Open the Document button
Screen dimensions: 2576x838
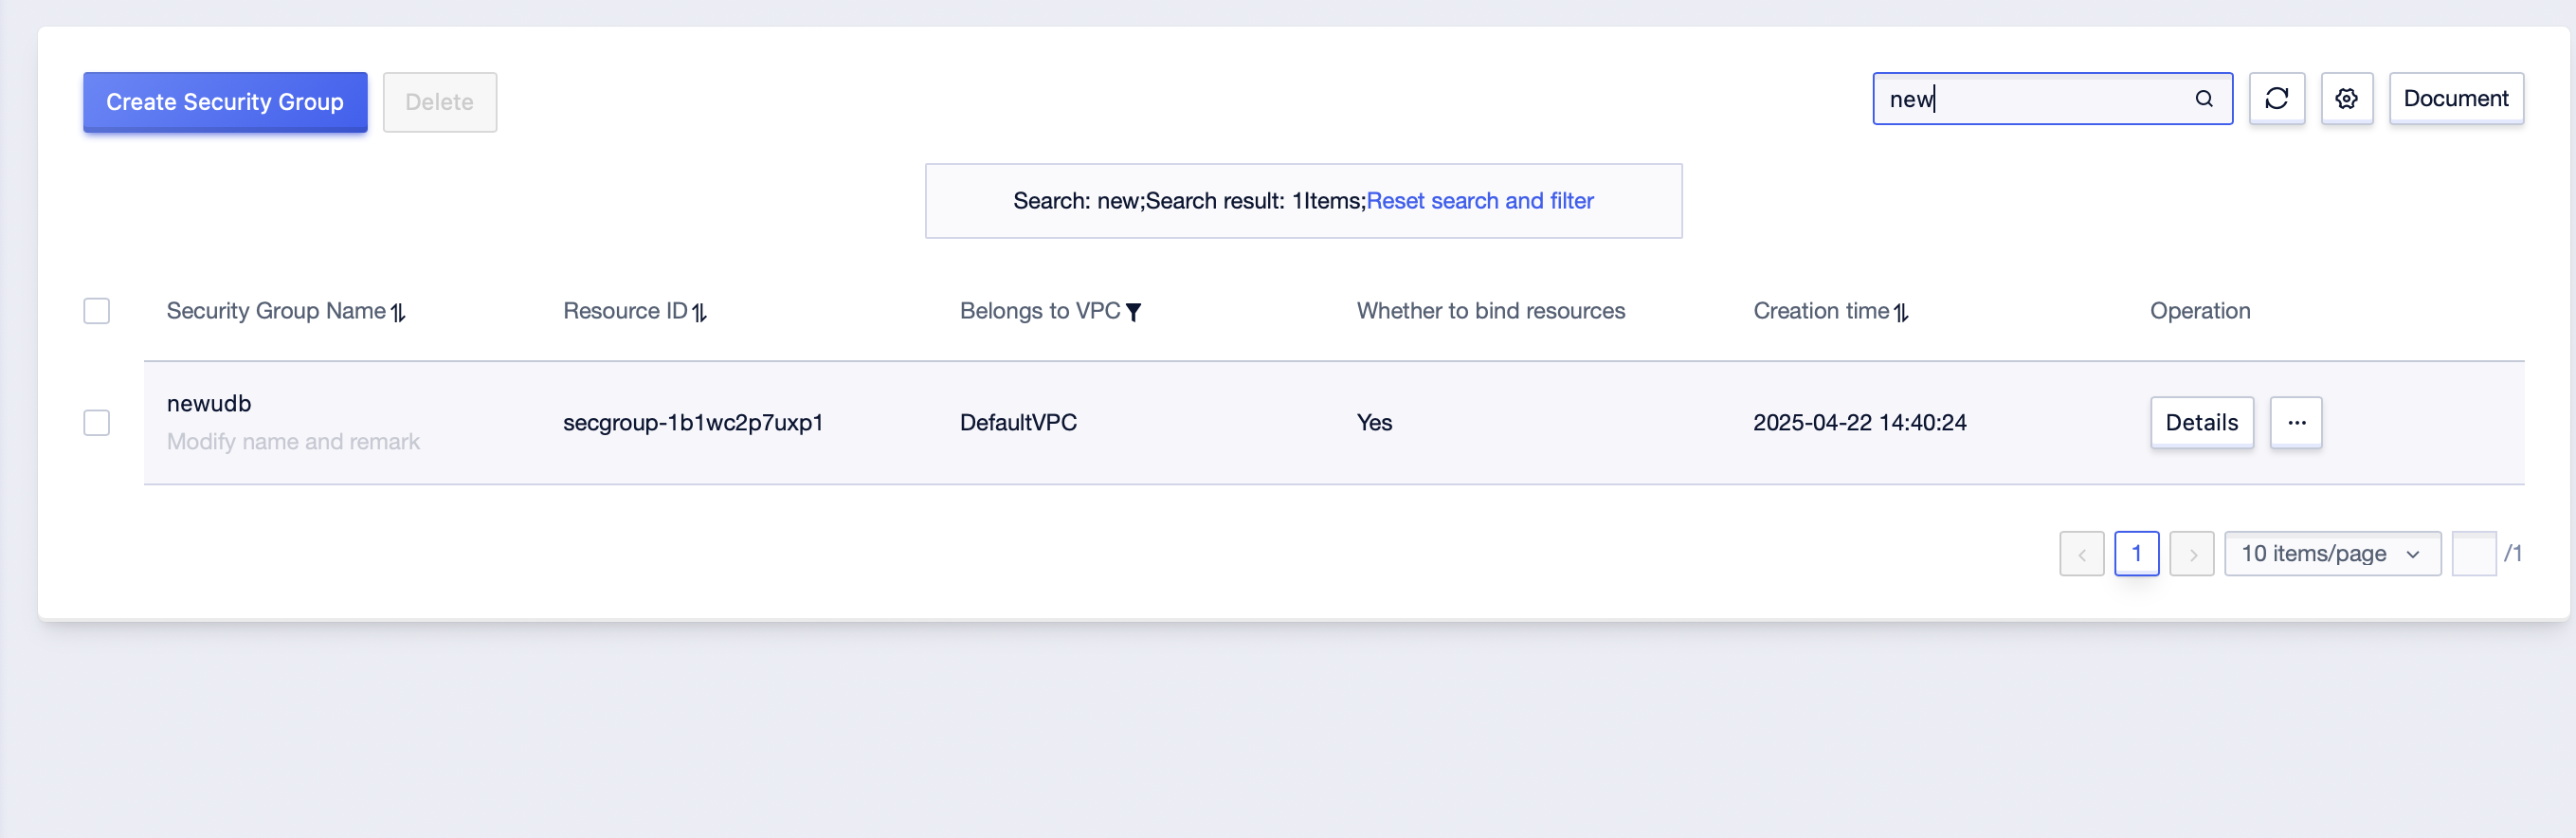coord(2456,98)
